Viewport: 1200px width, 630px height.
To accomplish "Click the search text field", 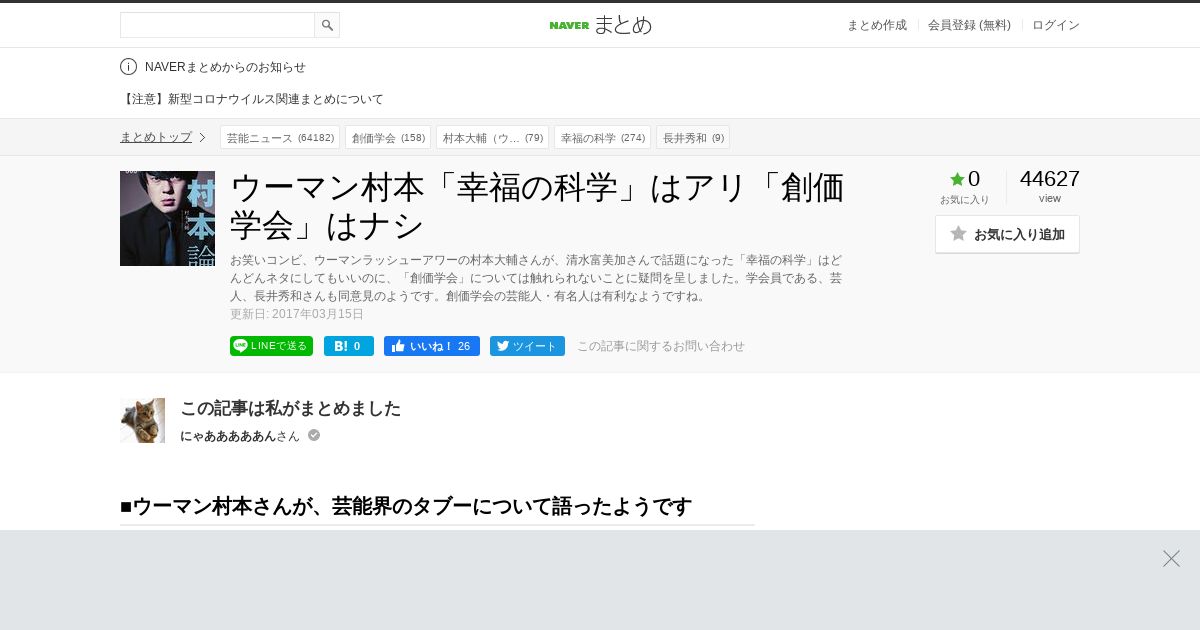I will click(x=217, y=25).
